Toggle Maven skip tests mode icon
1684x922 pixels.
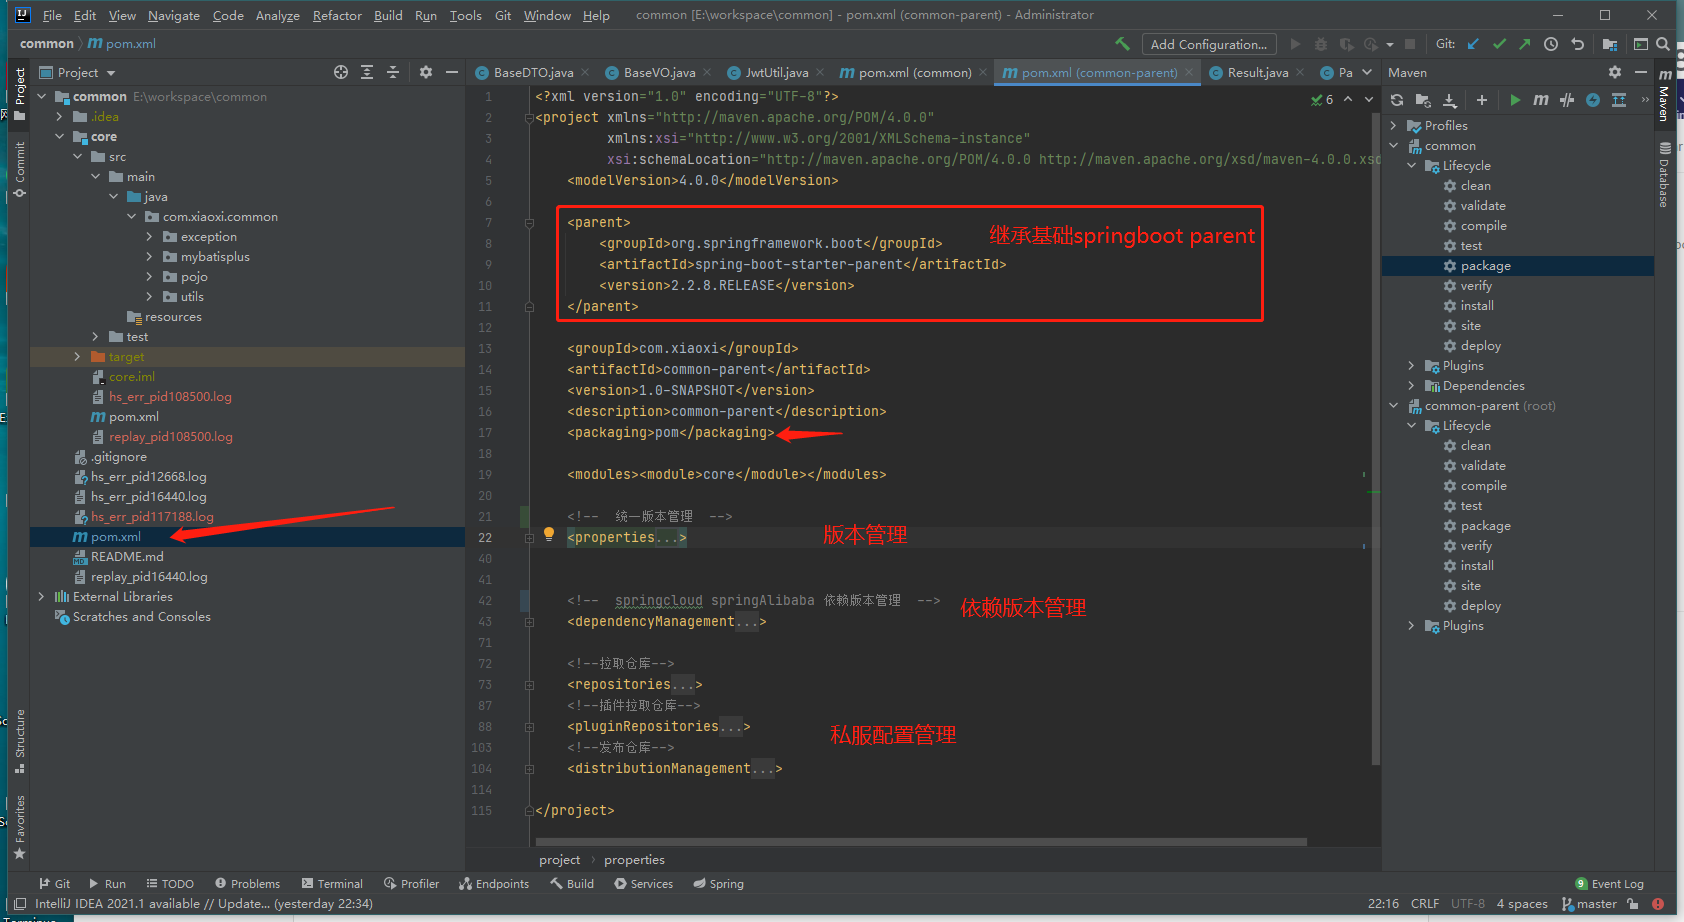(1593, 100)
